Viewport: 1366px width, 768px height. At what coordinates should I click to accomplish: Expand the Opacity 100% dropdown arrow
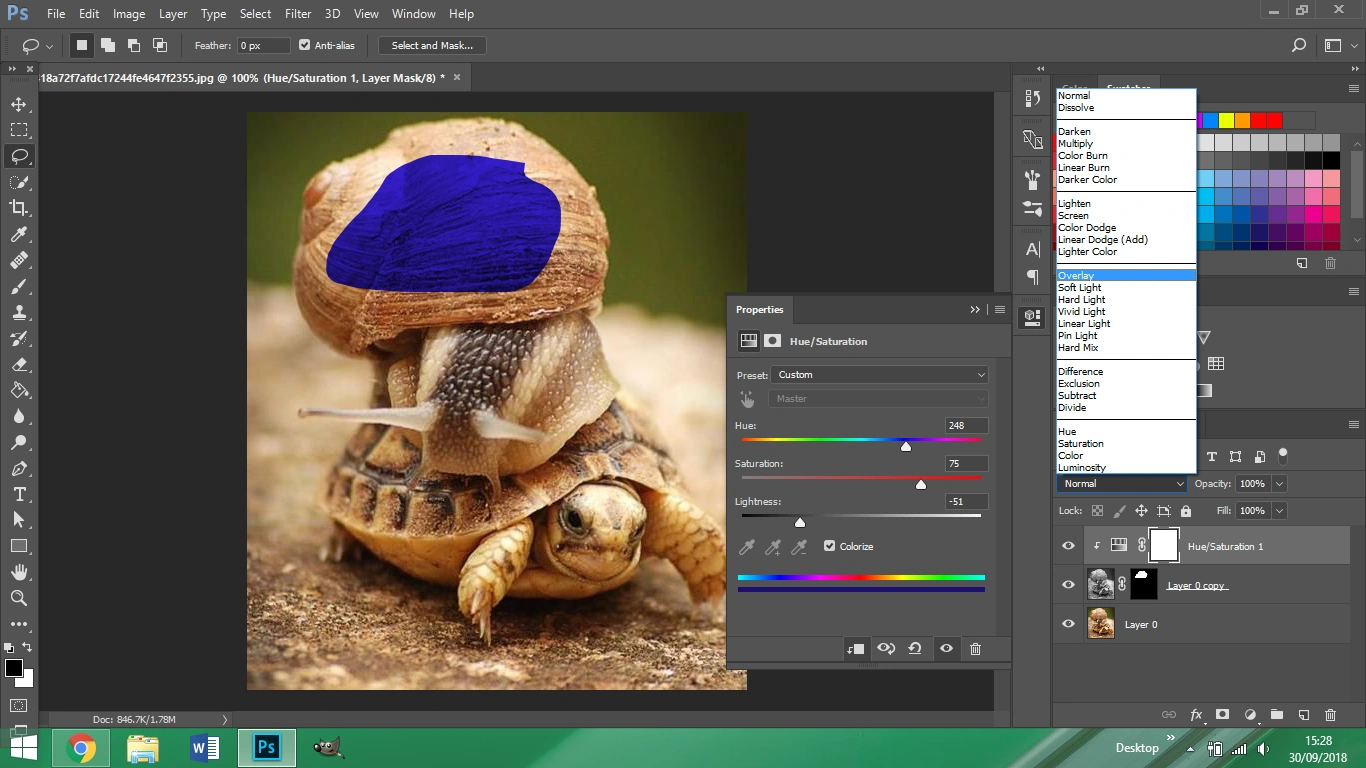(1279, 484)
